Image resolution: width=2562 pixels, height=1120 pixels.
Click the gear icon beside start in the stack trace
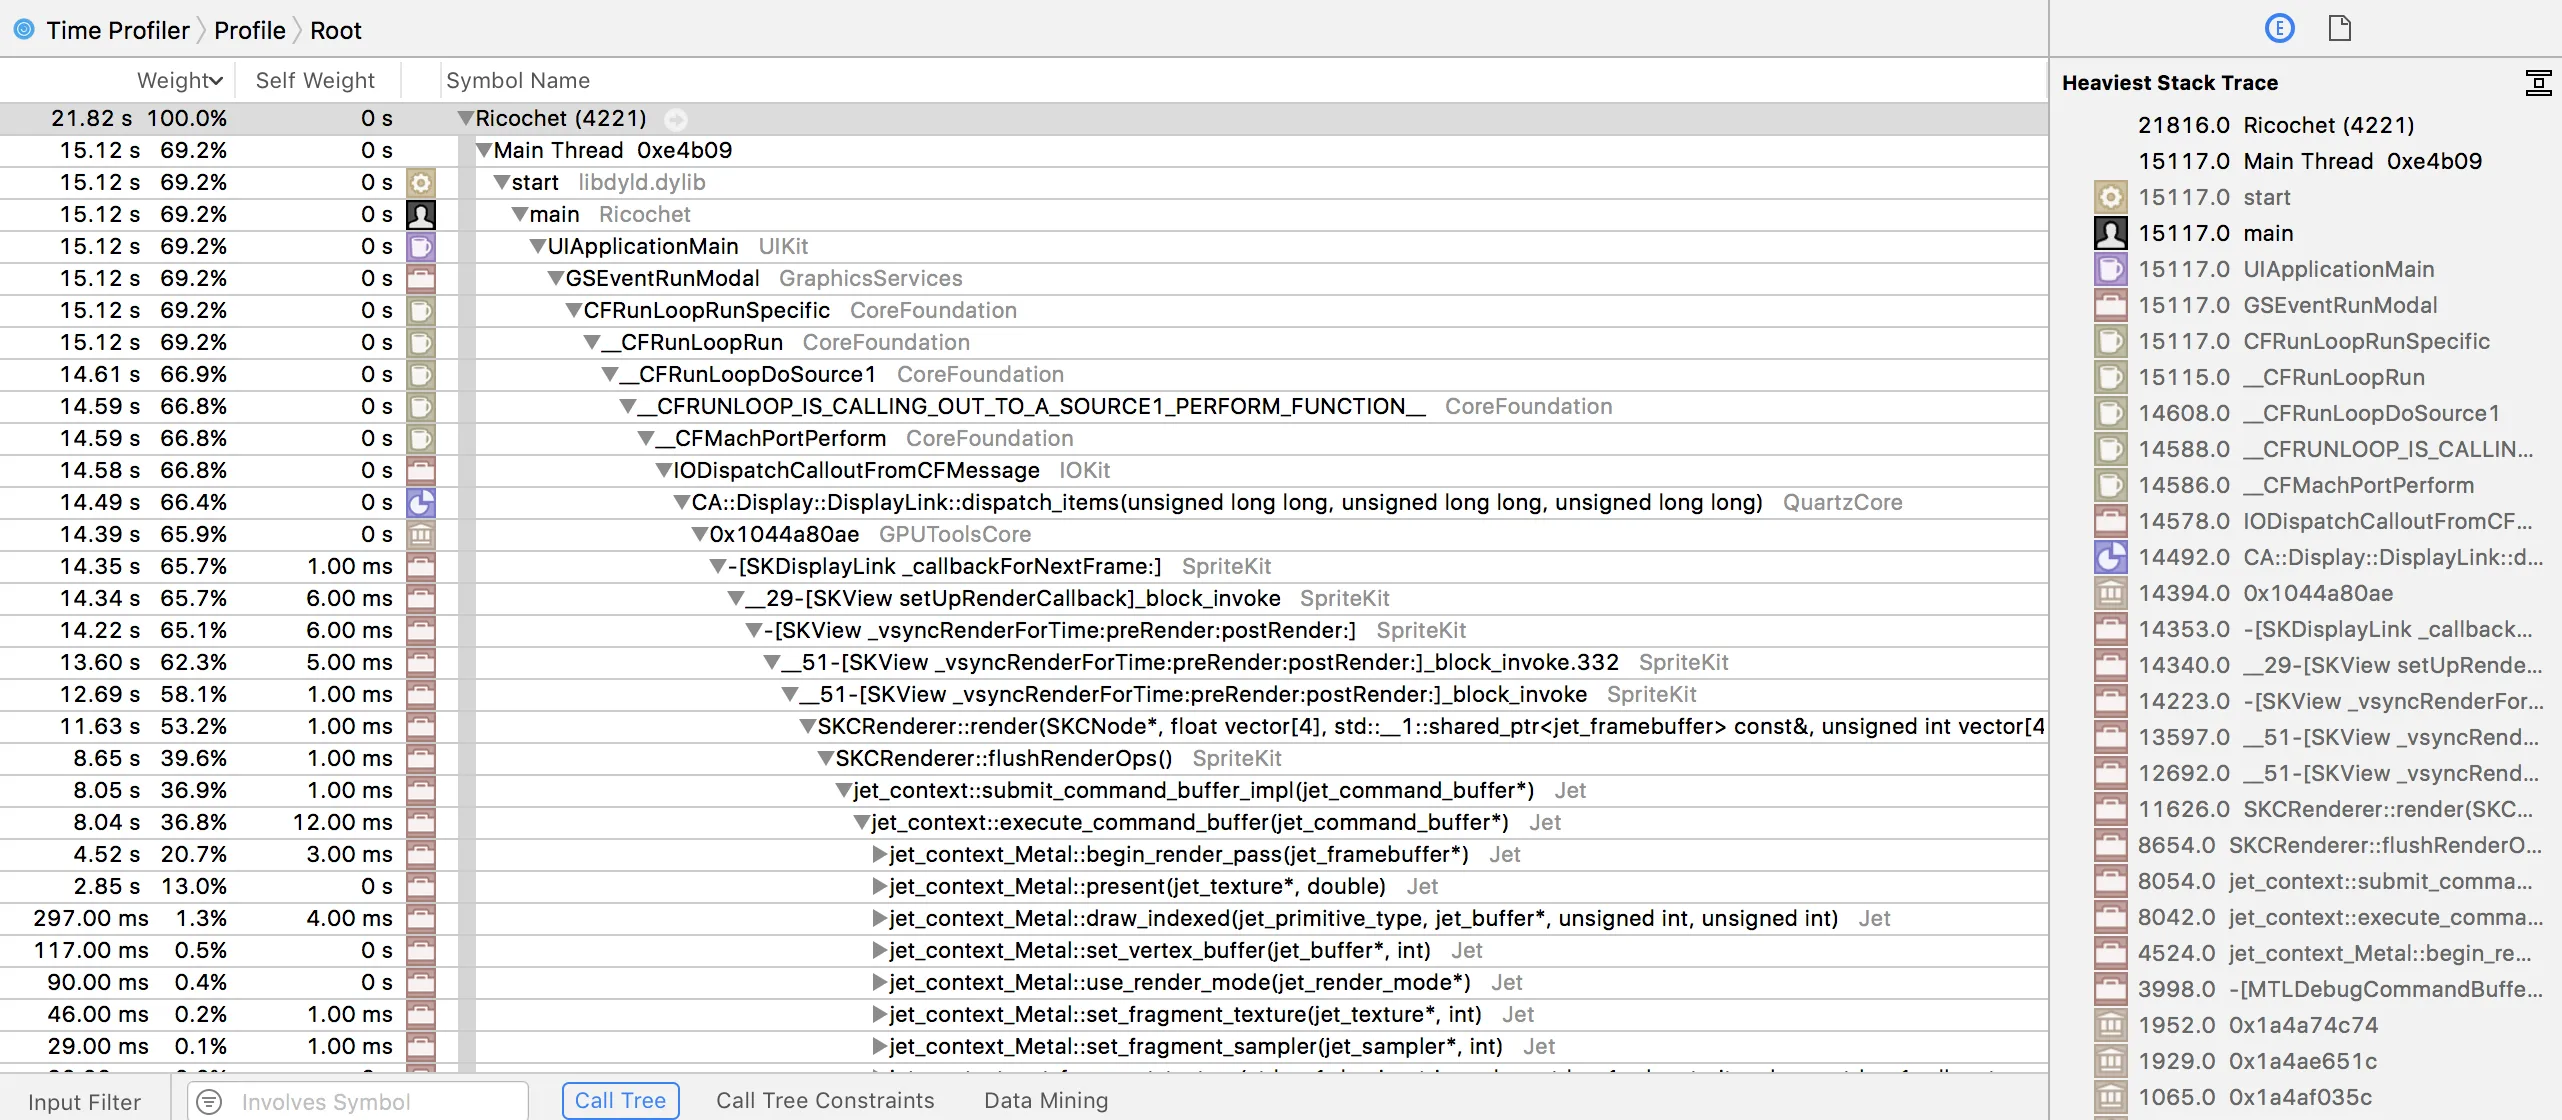[2110, 197]
